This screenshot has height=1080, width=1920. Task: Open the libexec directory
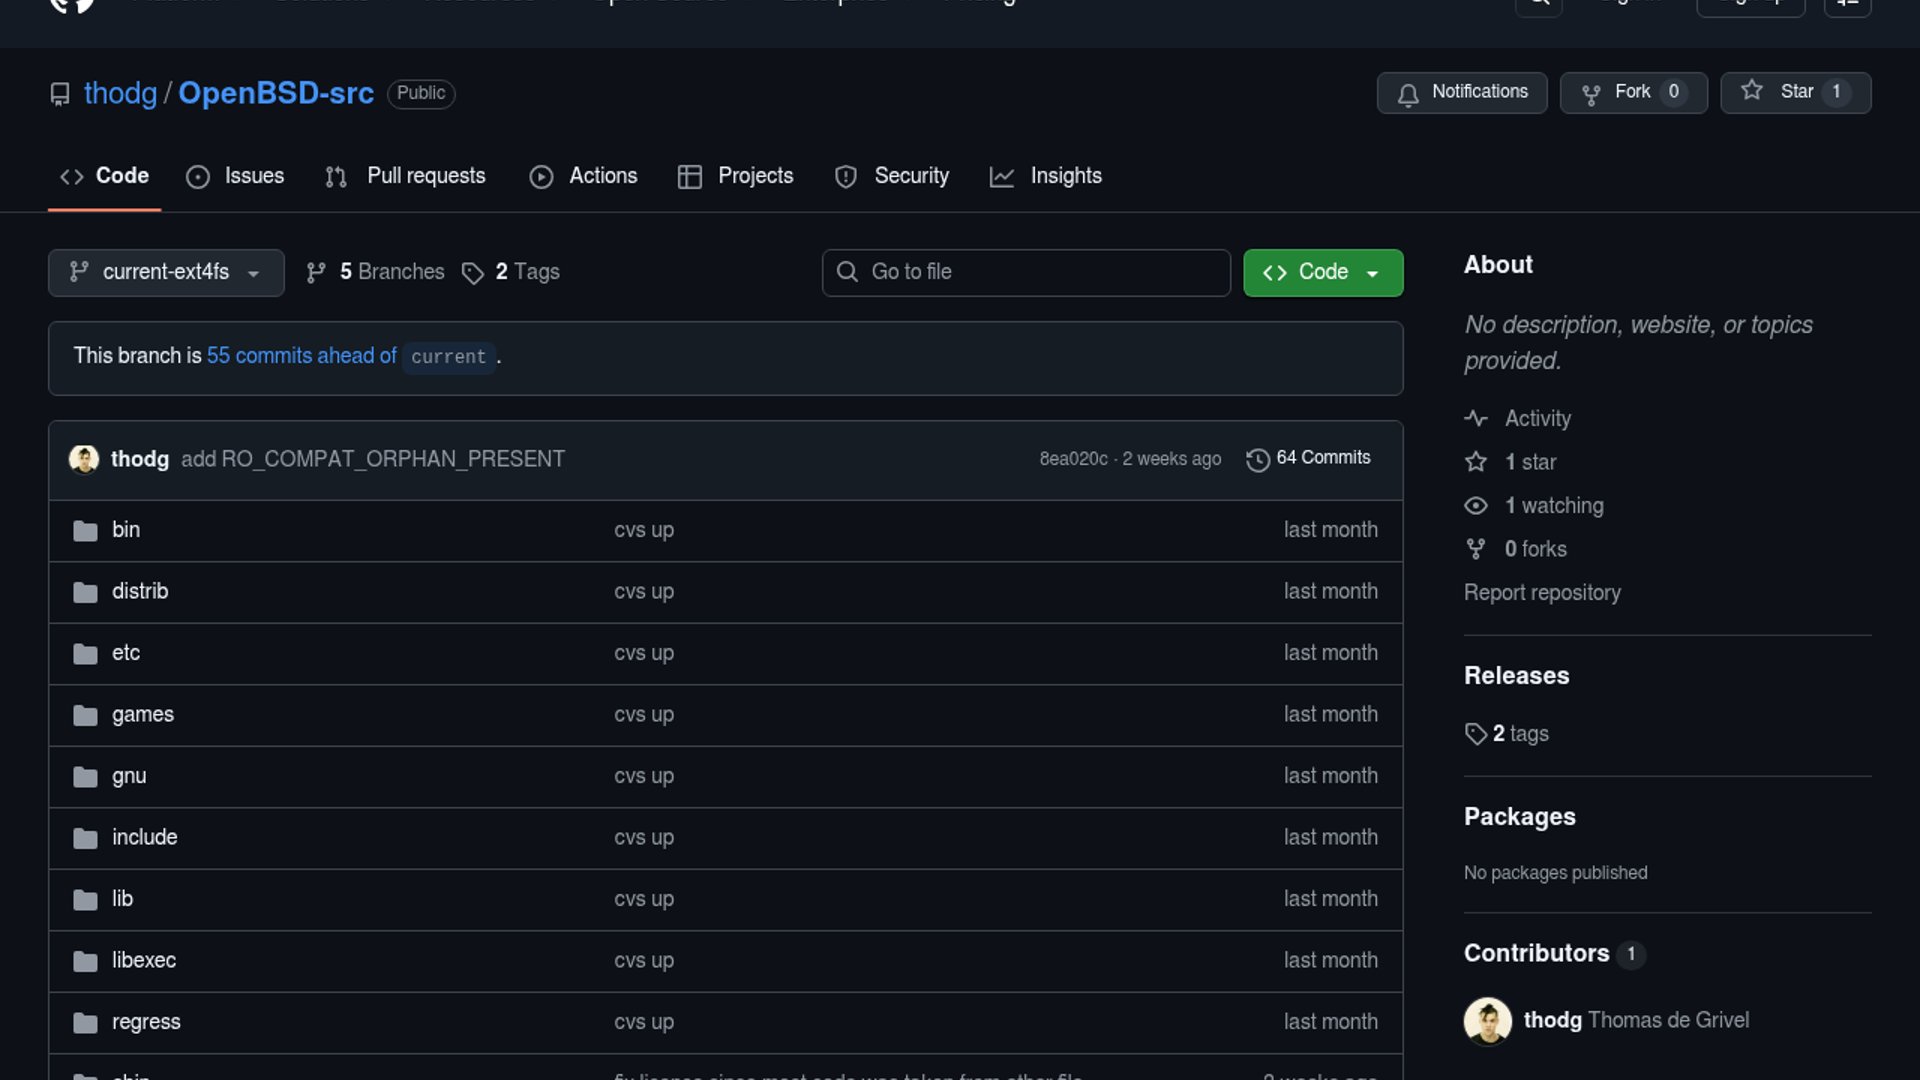click(x=144, y=960)
